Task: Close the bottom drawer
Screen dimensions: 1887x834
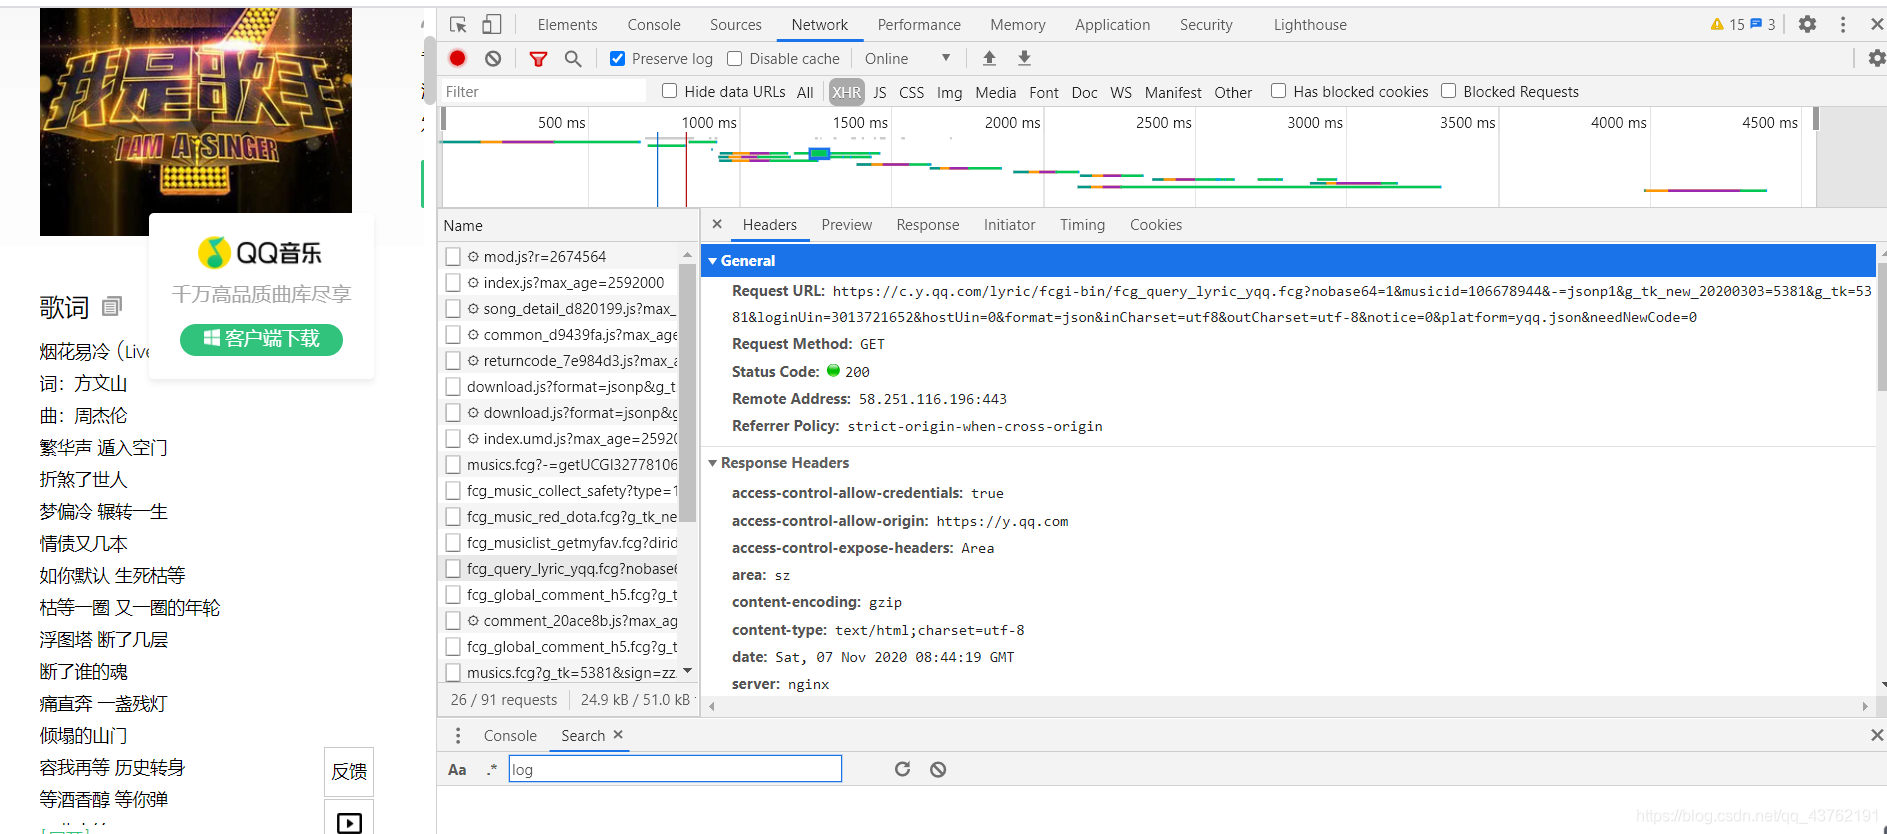Action: [1877, 735]
